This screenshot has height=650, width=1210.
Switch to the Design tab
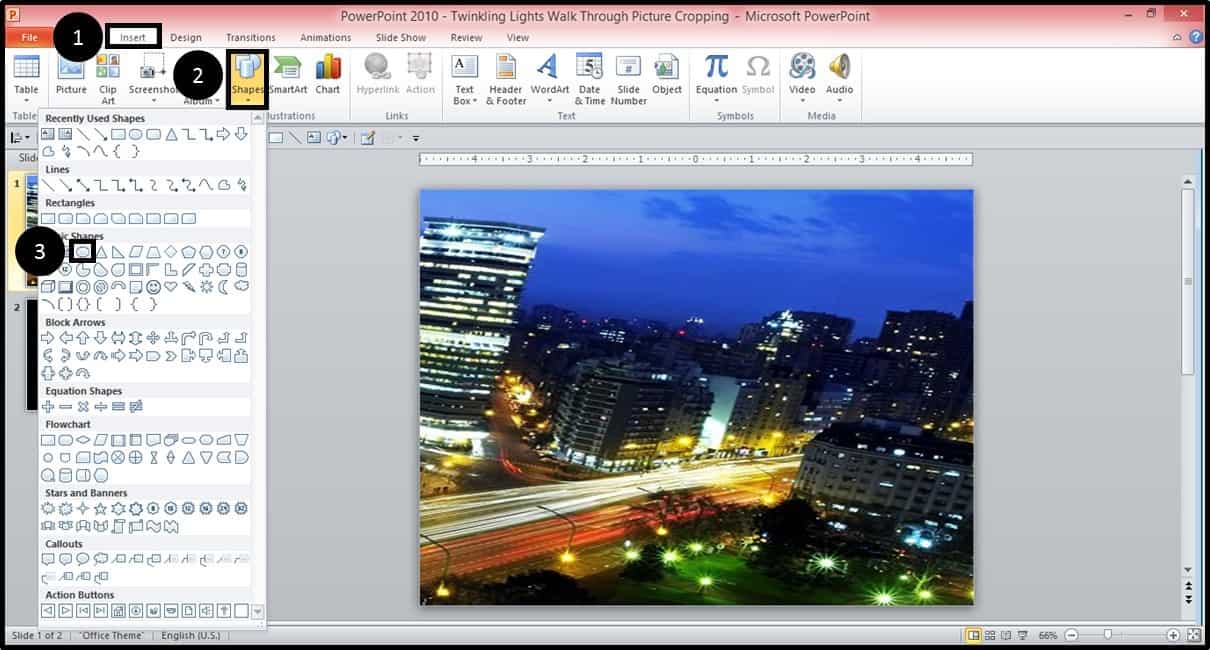(x=185, y=37)
